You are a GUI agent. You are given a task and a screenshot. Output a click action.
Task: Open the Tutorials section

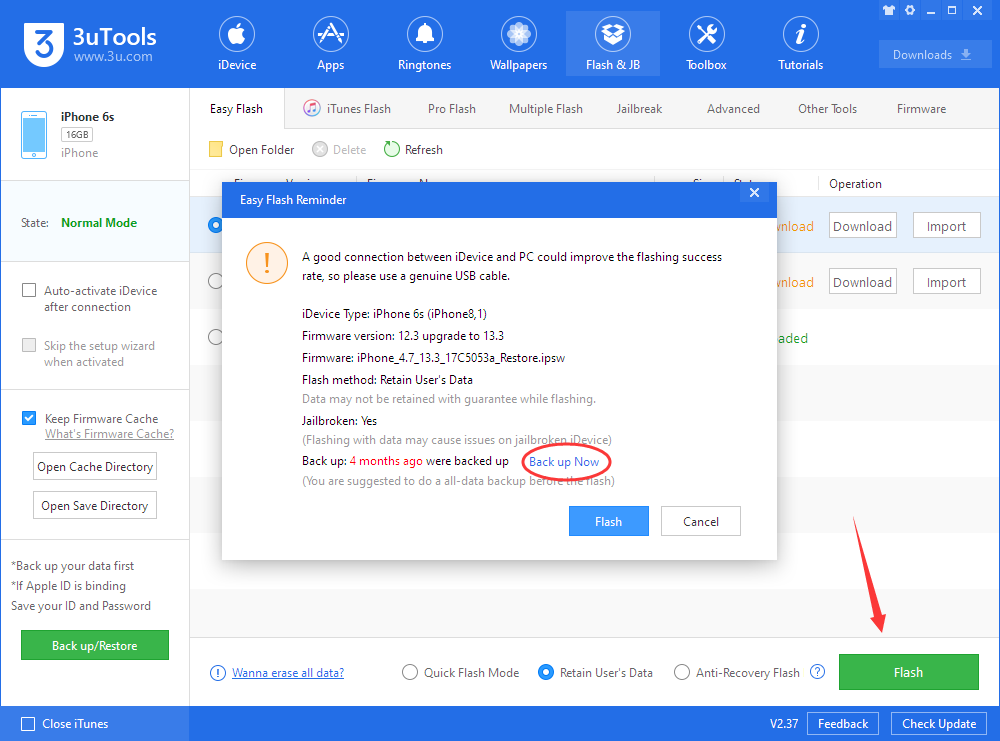(x=800, y=44)
